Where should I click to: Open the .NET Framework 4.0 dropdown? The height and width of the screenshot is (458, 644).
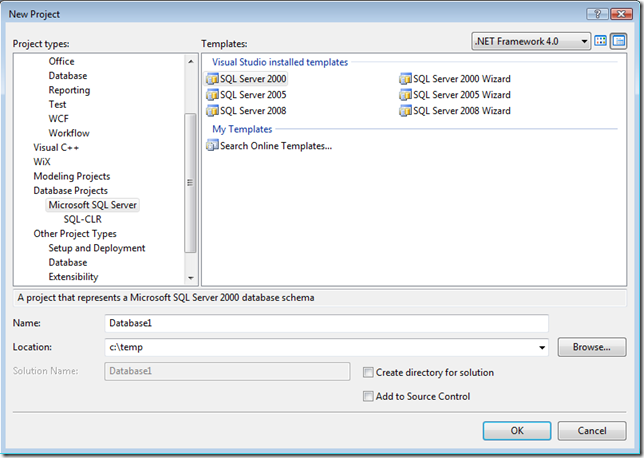tap(531, 41)
